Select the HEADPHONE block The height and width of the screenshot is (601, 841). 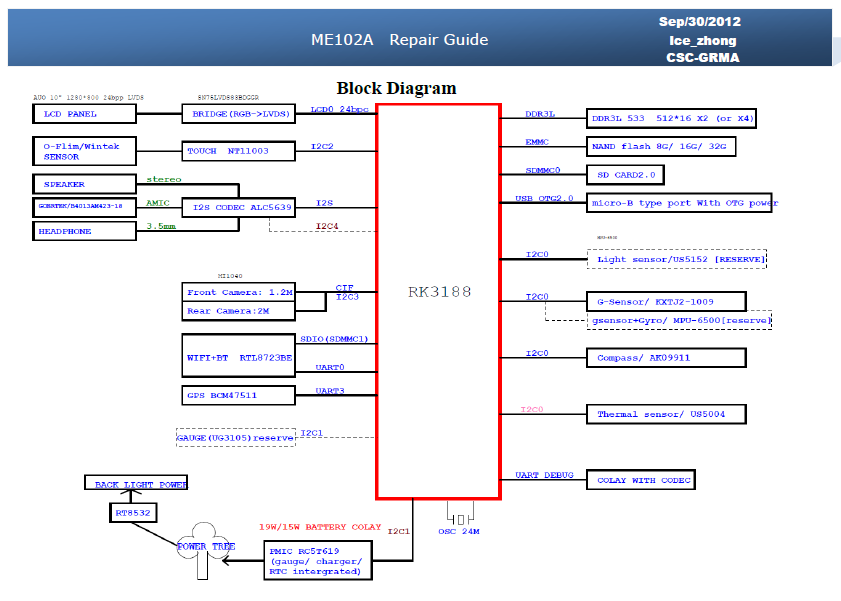pyautogui.click(x=84, y=231)
